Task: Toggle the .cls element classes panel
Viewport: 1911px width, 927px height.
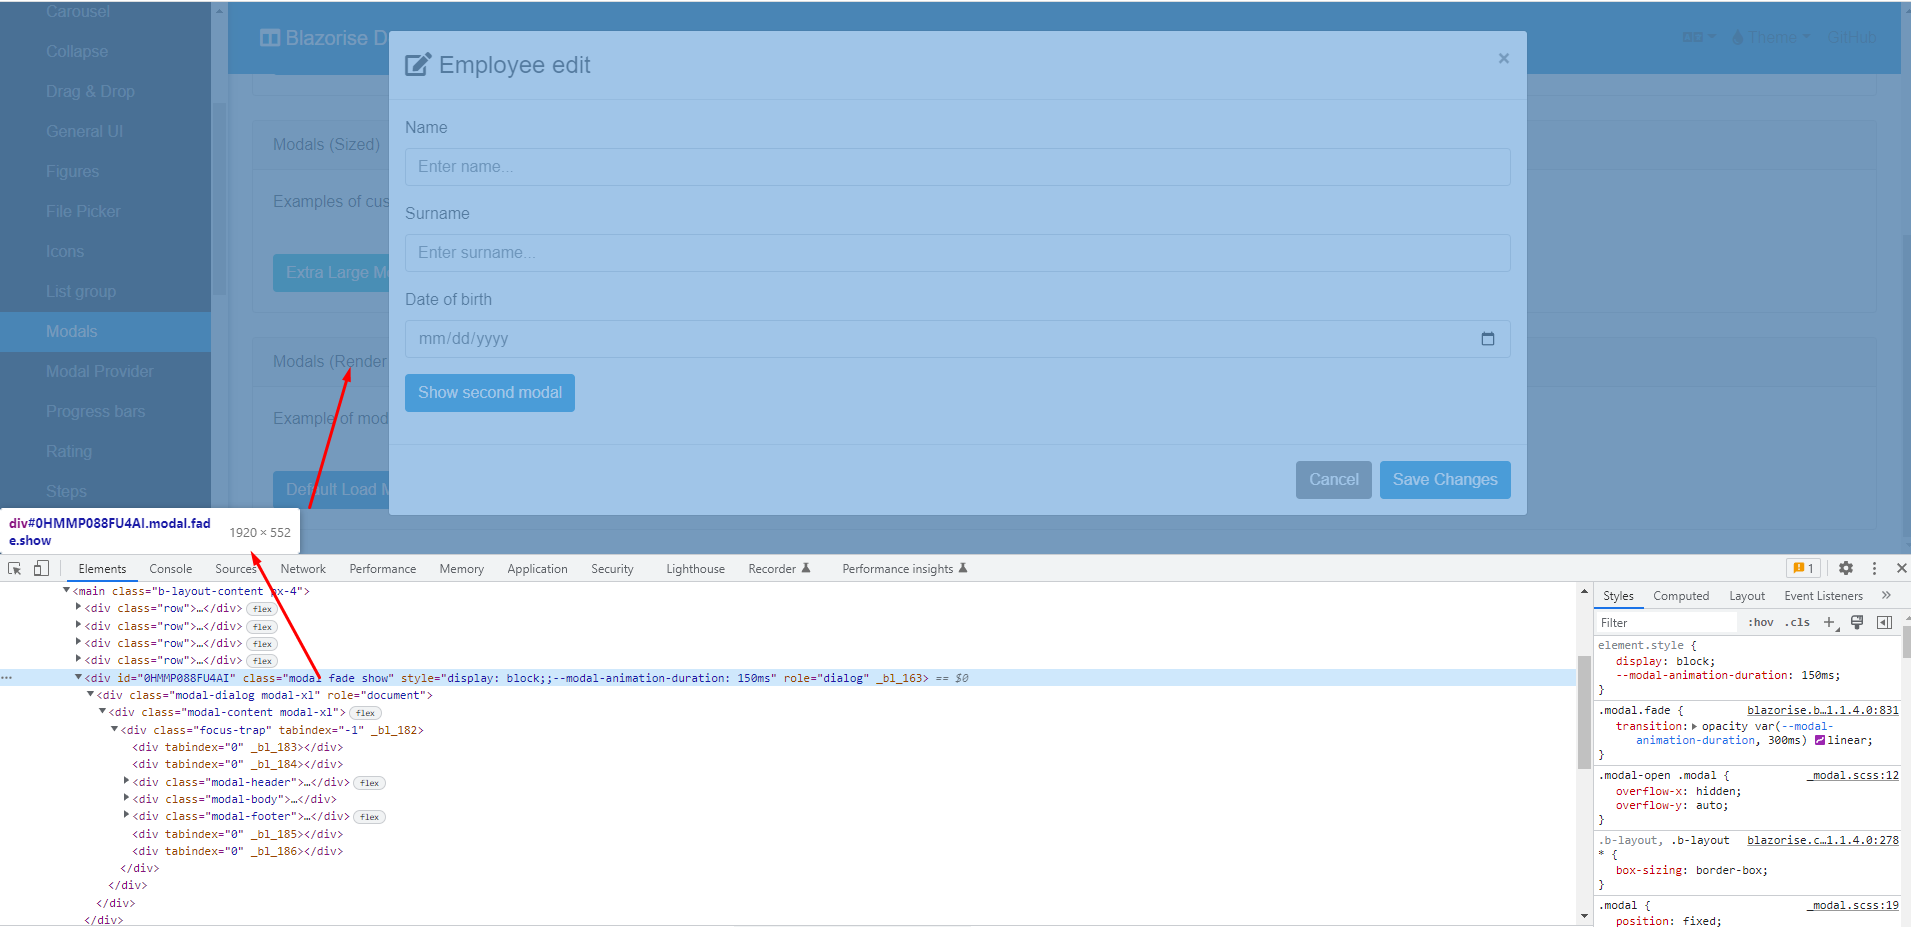Action: click(1797, 622)
